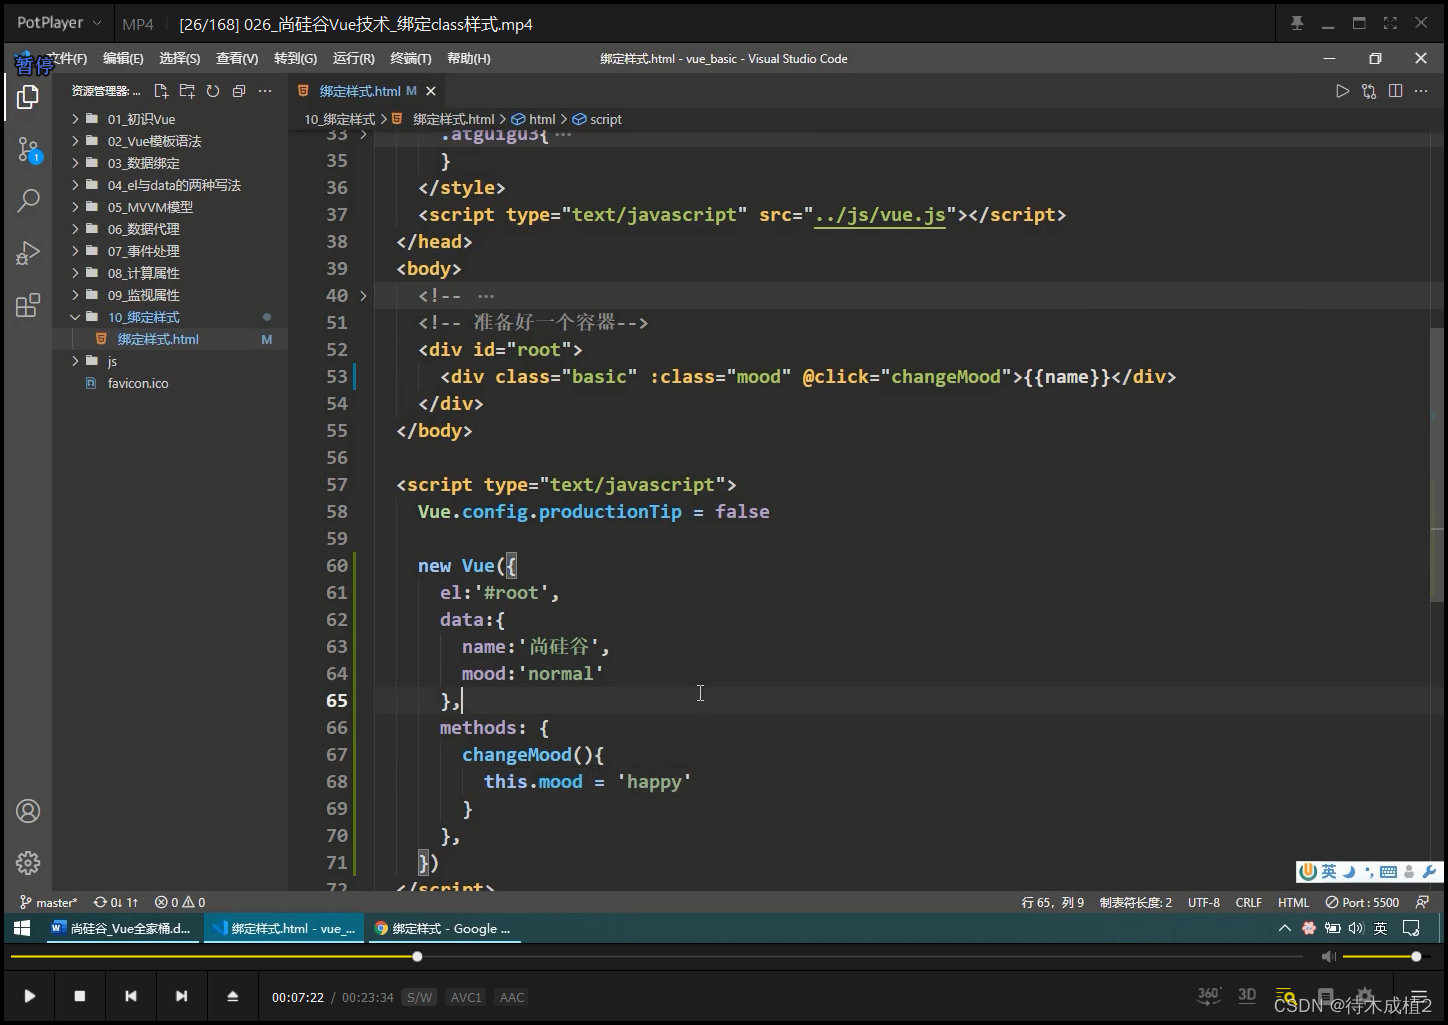Click the PotPlayer seek bar handle
The height and width of the screenshot is (1025, 1448).
[417, 957]
